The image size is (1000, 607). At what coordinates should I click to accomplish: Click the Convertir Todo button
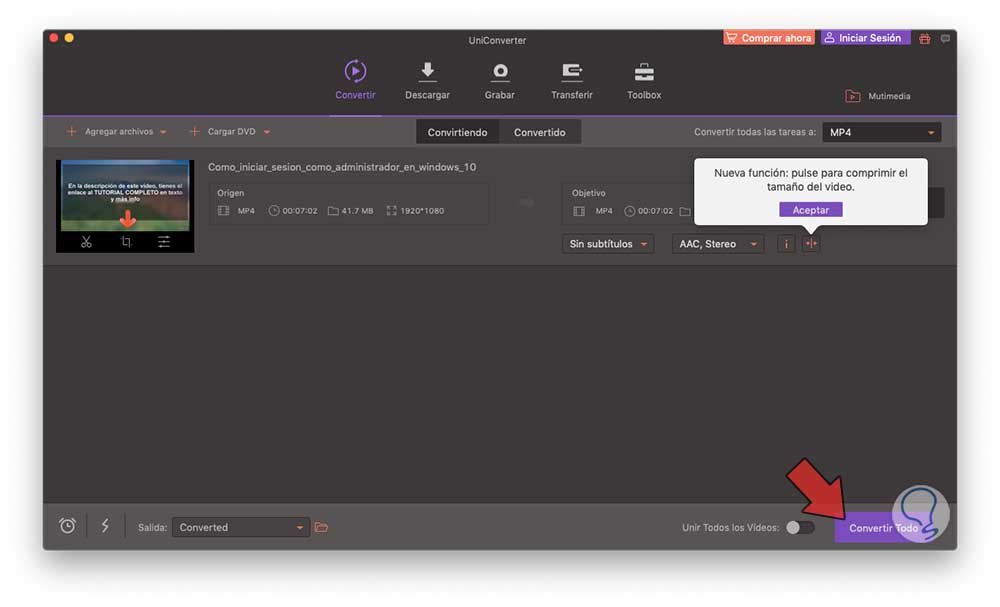pos(883,527)
